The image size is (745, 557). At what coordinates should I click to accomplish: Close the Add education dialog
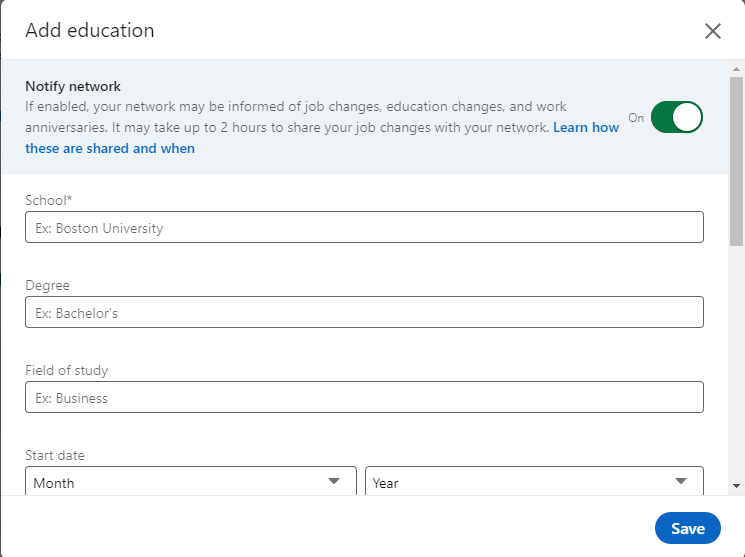[713, 31]
